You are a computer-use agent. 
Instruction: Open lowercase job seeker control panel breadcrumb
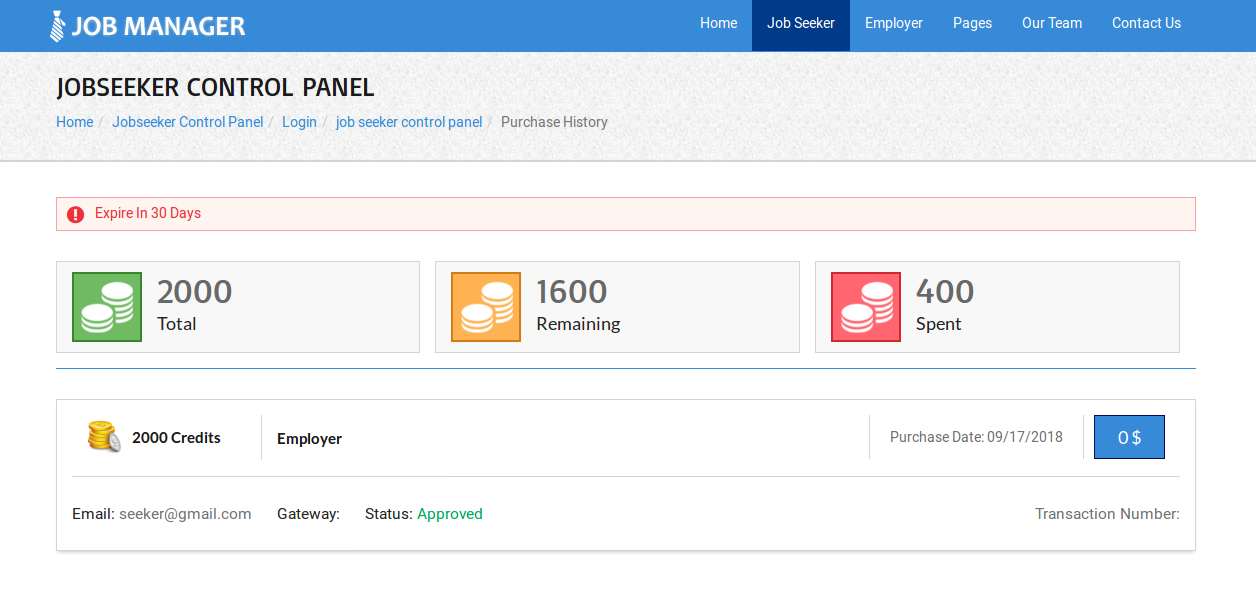coord(409,122)
